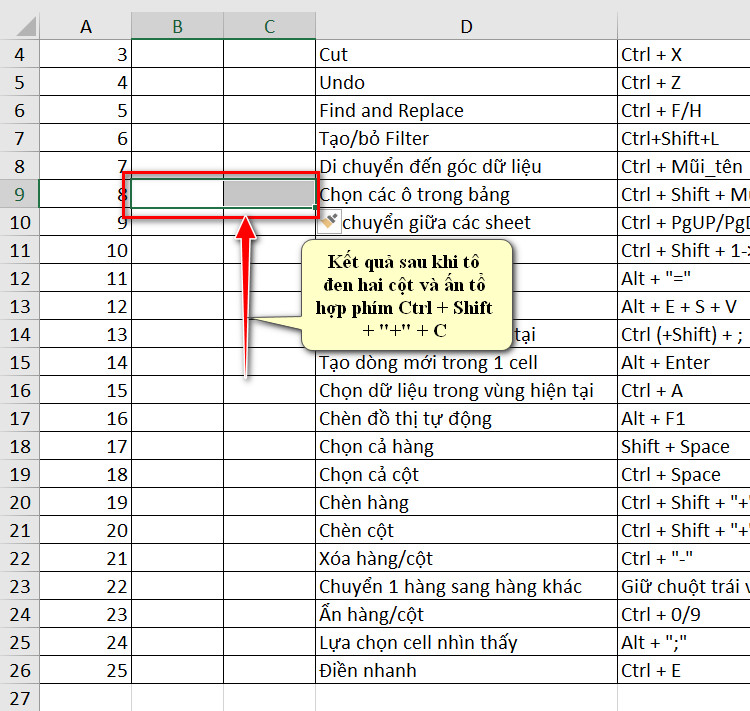Click empty cell B9 in selection
This screenshot has height=711, width=750.
177,194
